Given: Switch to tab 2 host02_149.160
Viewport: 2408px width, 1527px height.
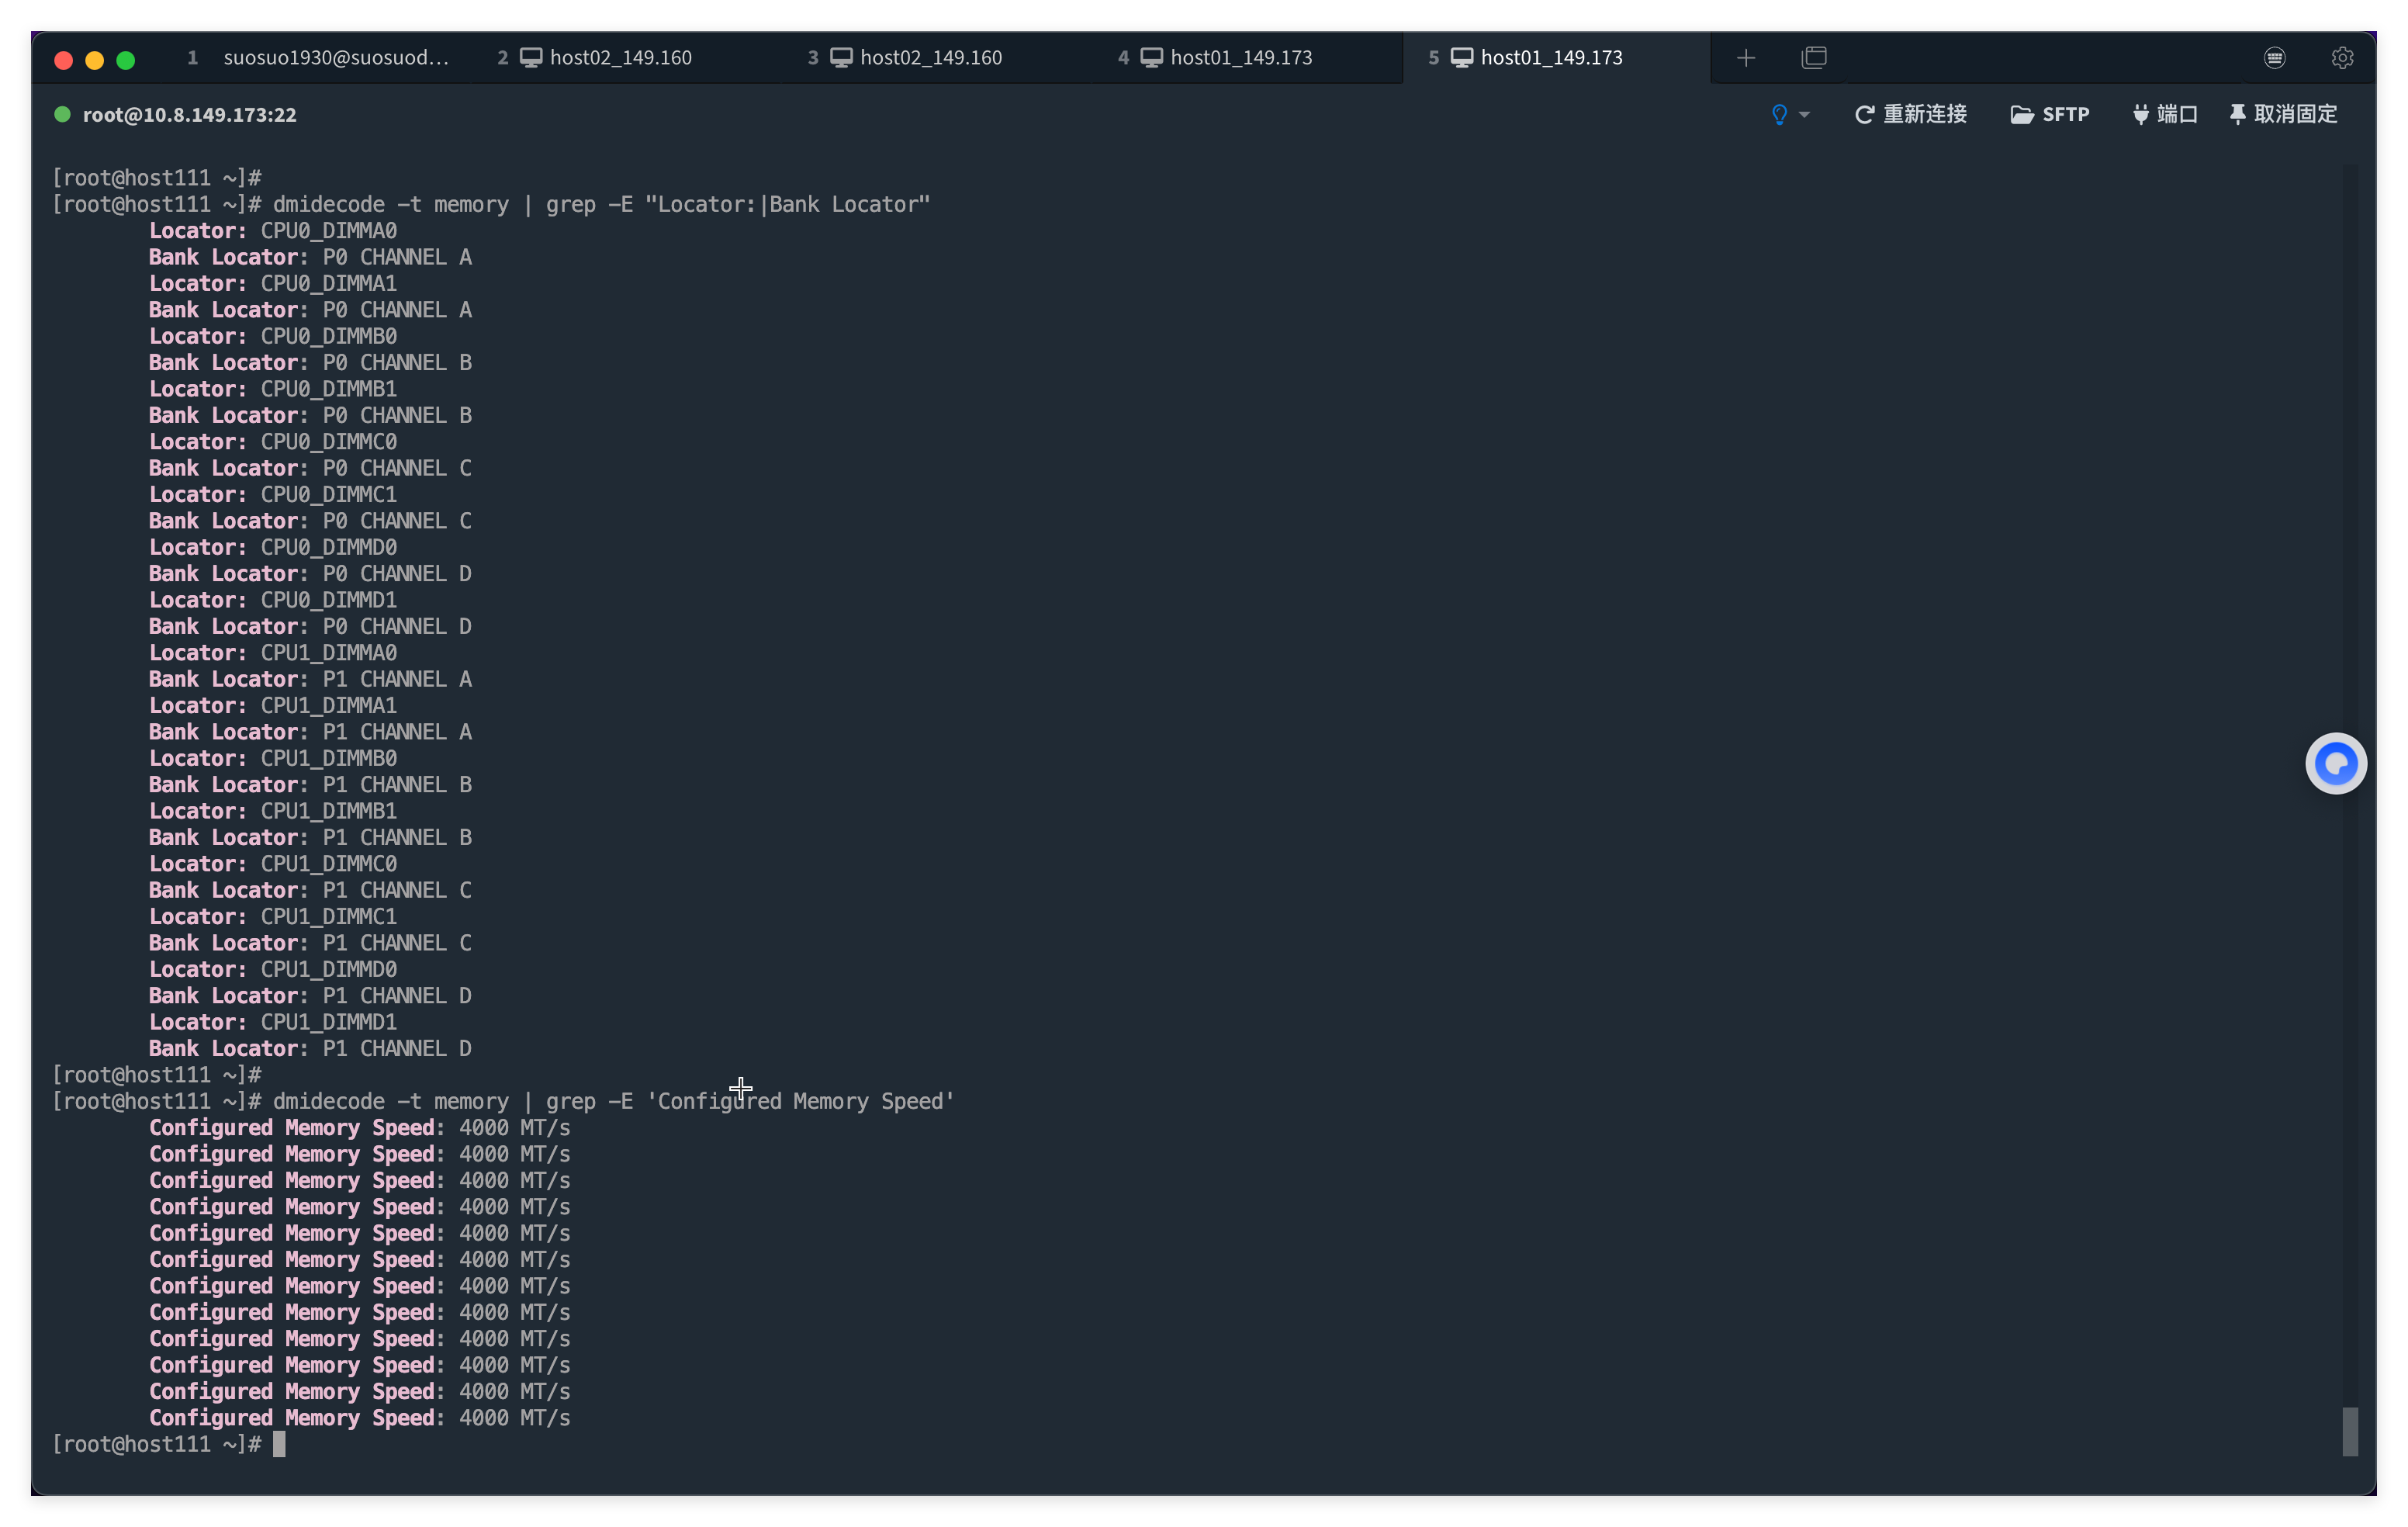Looking at the screenshot, I should tap(620, 58).
